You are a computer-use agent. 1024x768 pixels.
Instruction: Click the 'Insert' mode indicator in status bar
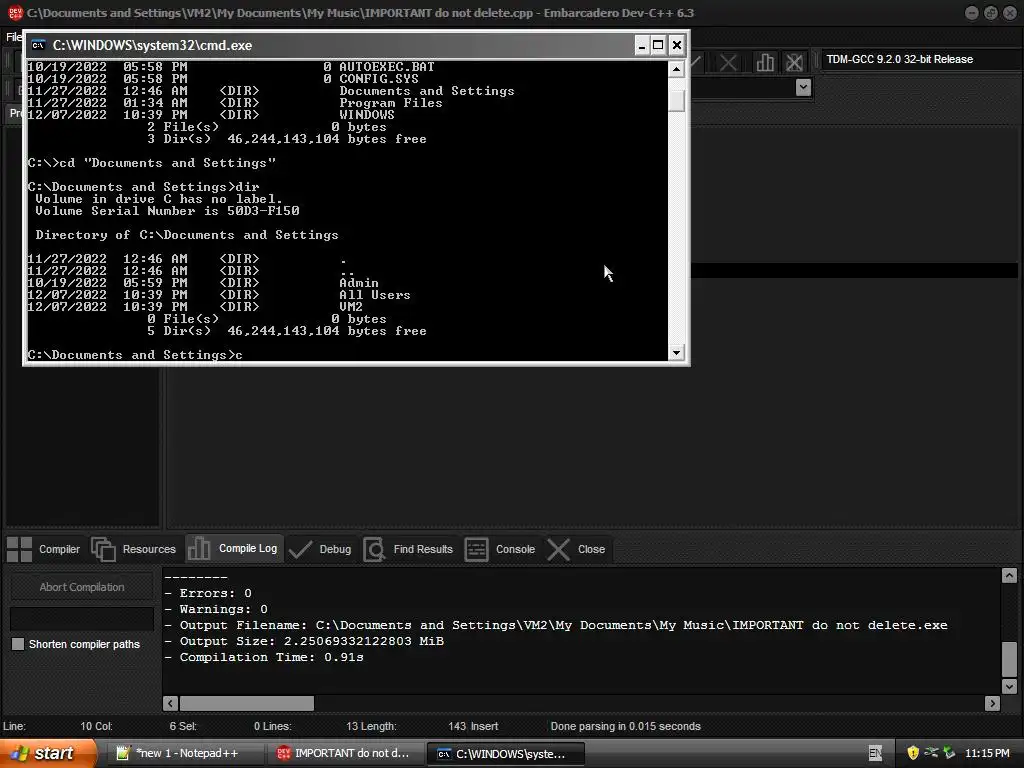click(484, 726)
